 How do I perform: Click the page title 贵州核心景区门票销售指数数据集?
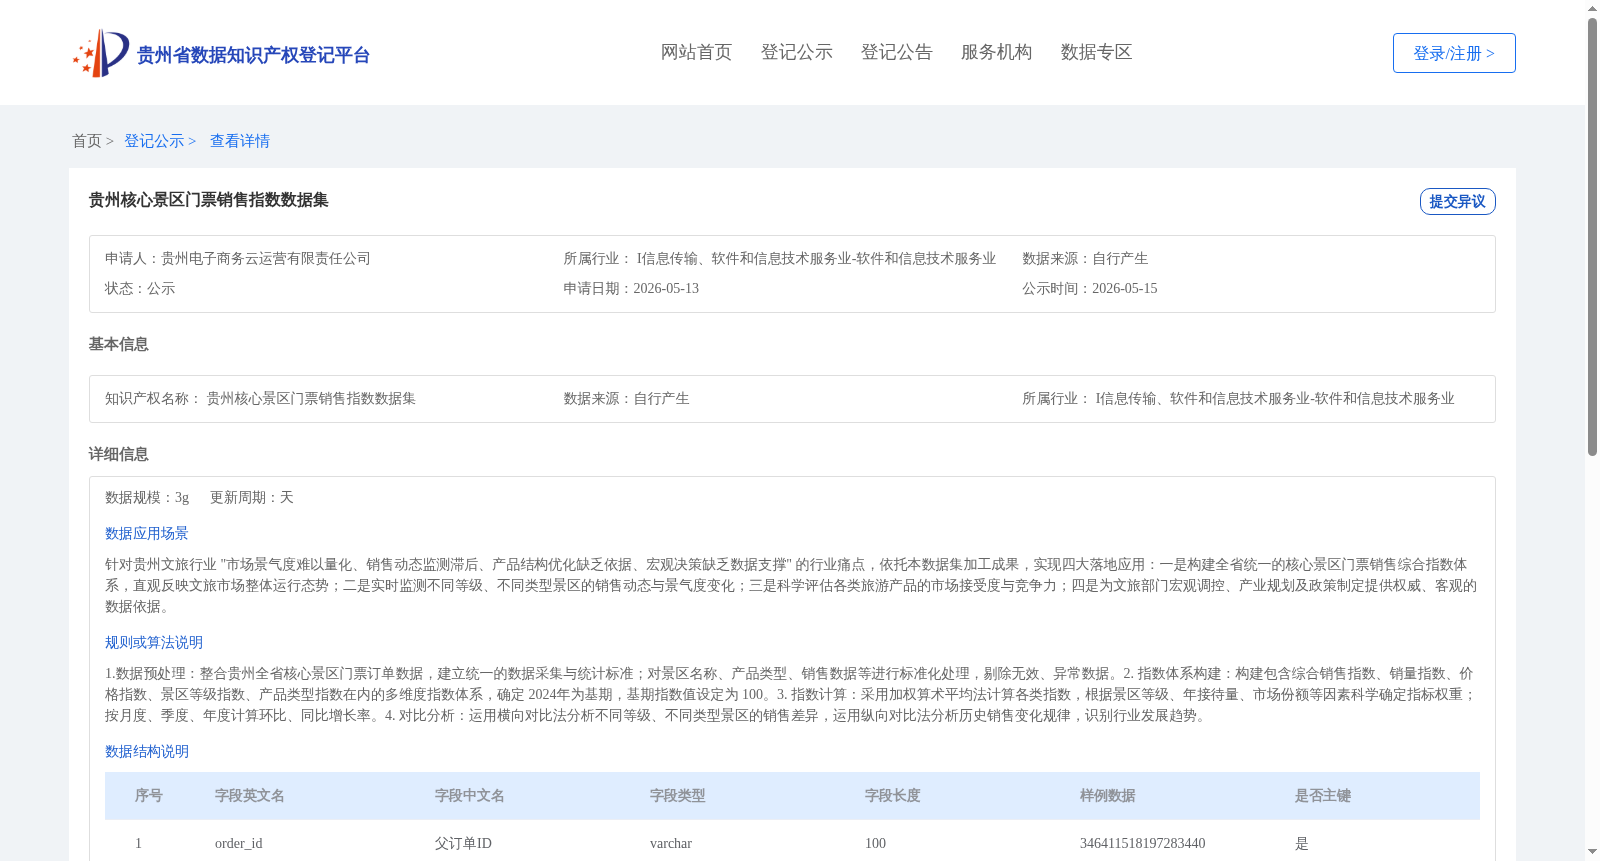[x=209, y=200]
